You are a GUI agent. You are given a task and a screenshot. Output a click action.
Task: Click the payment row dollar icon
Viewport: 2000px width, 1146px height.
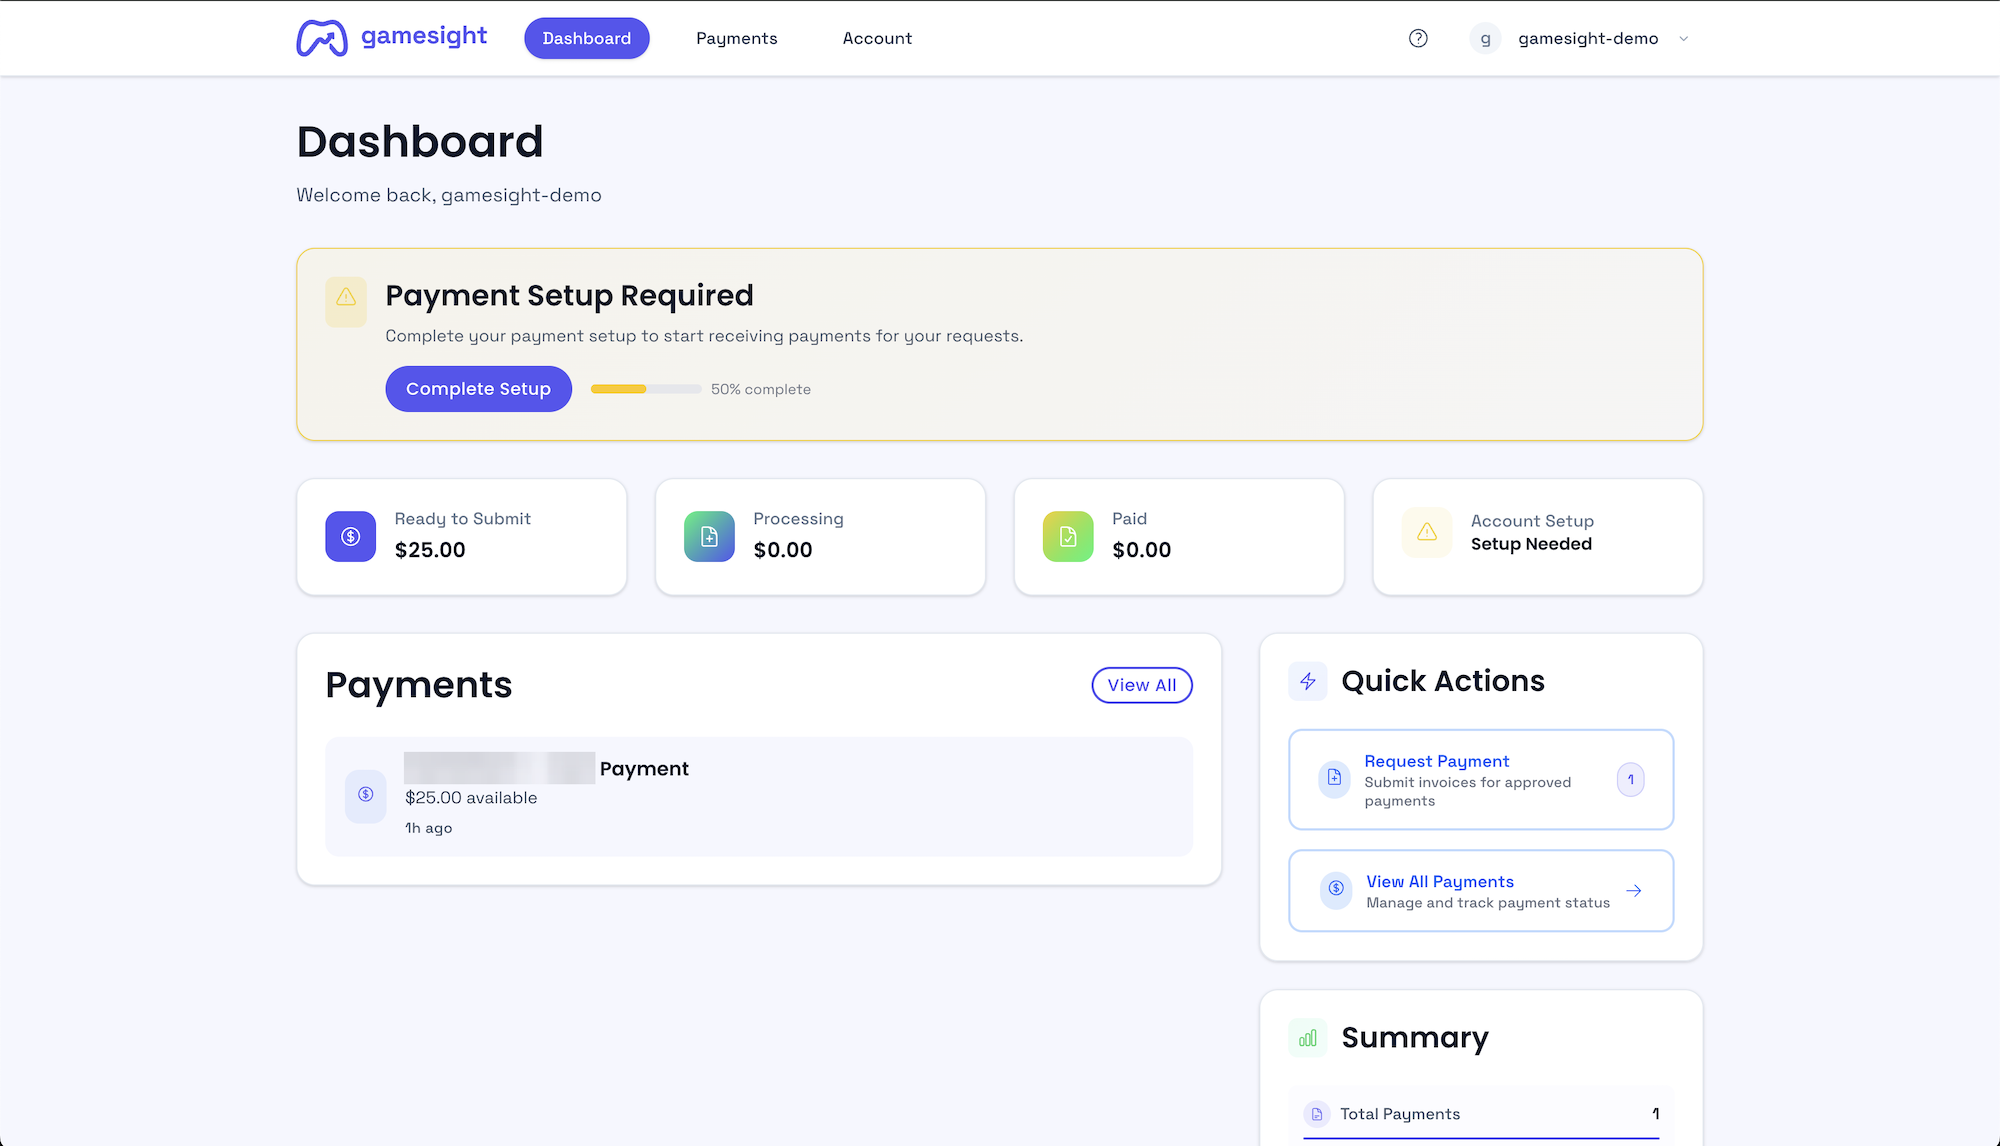[x=366, y=794]
